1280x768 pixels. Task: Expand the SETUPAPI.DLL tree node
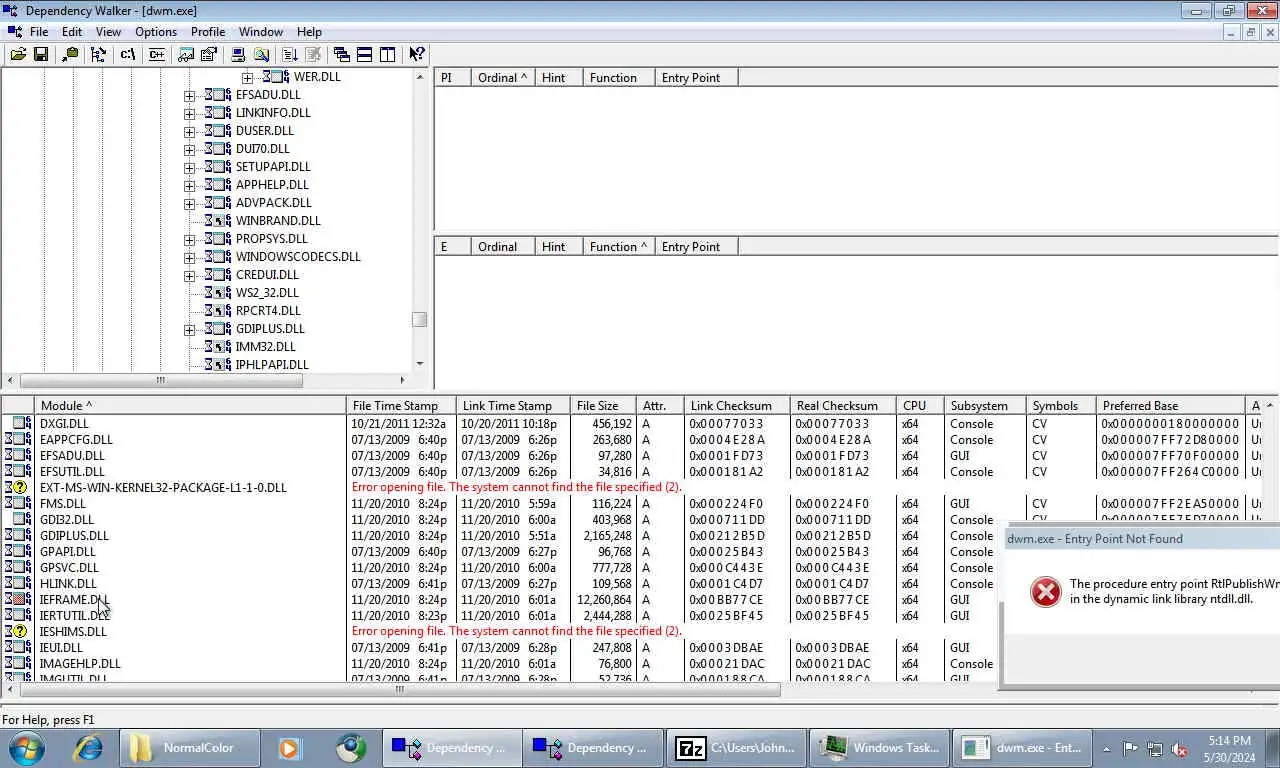tap(189, 167)
